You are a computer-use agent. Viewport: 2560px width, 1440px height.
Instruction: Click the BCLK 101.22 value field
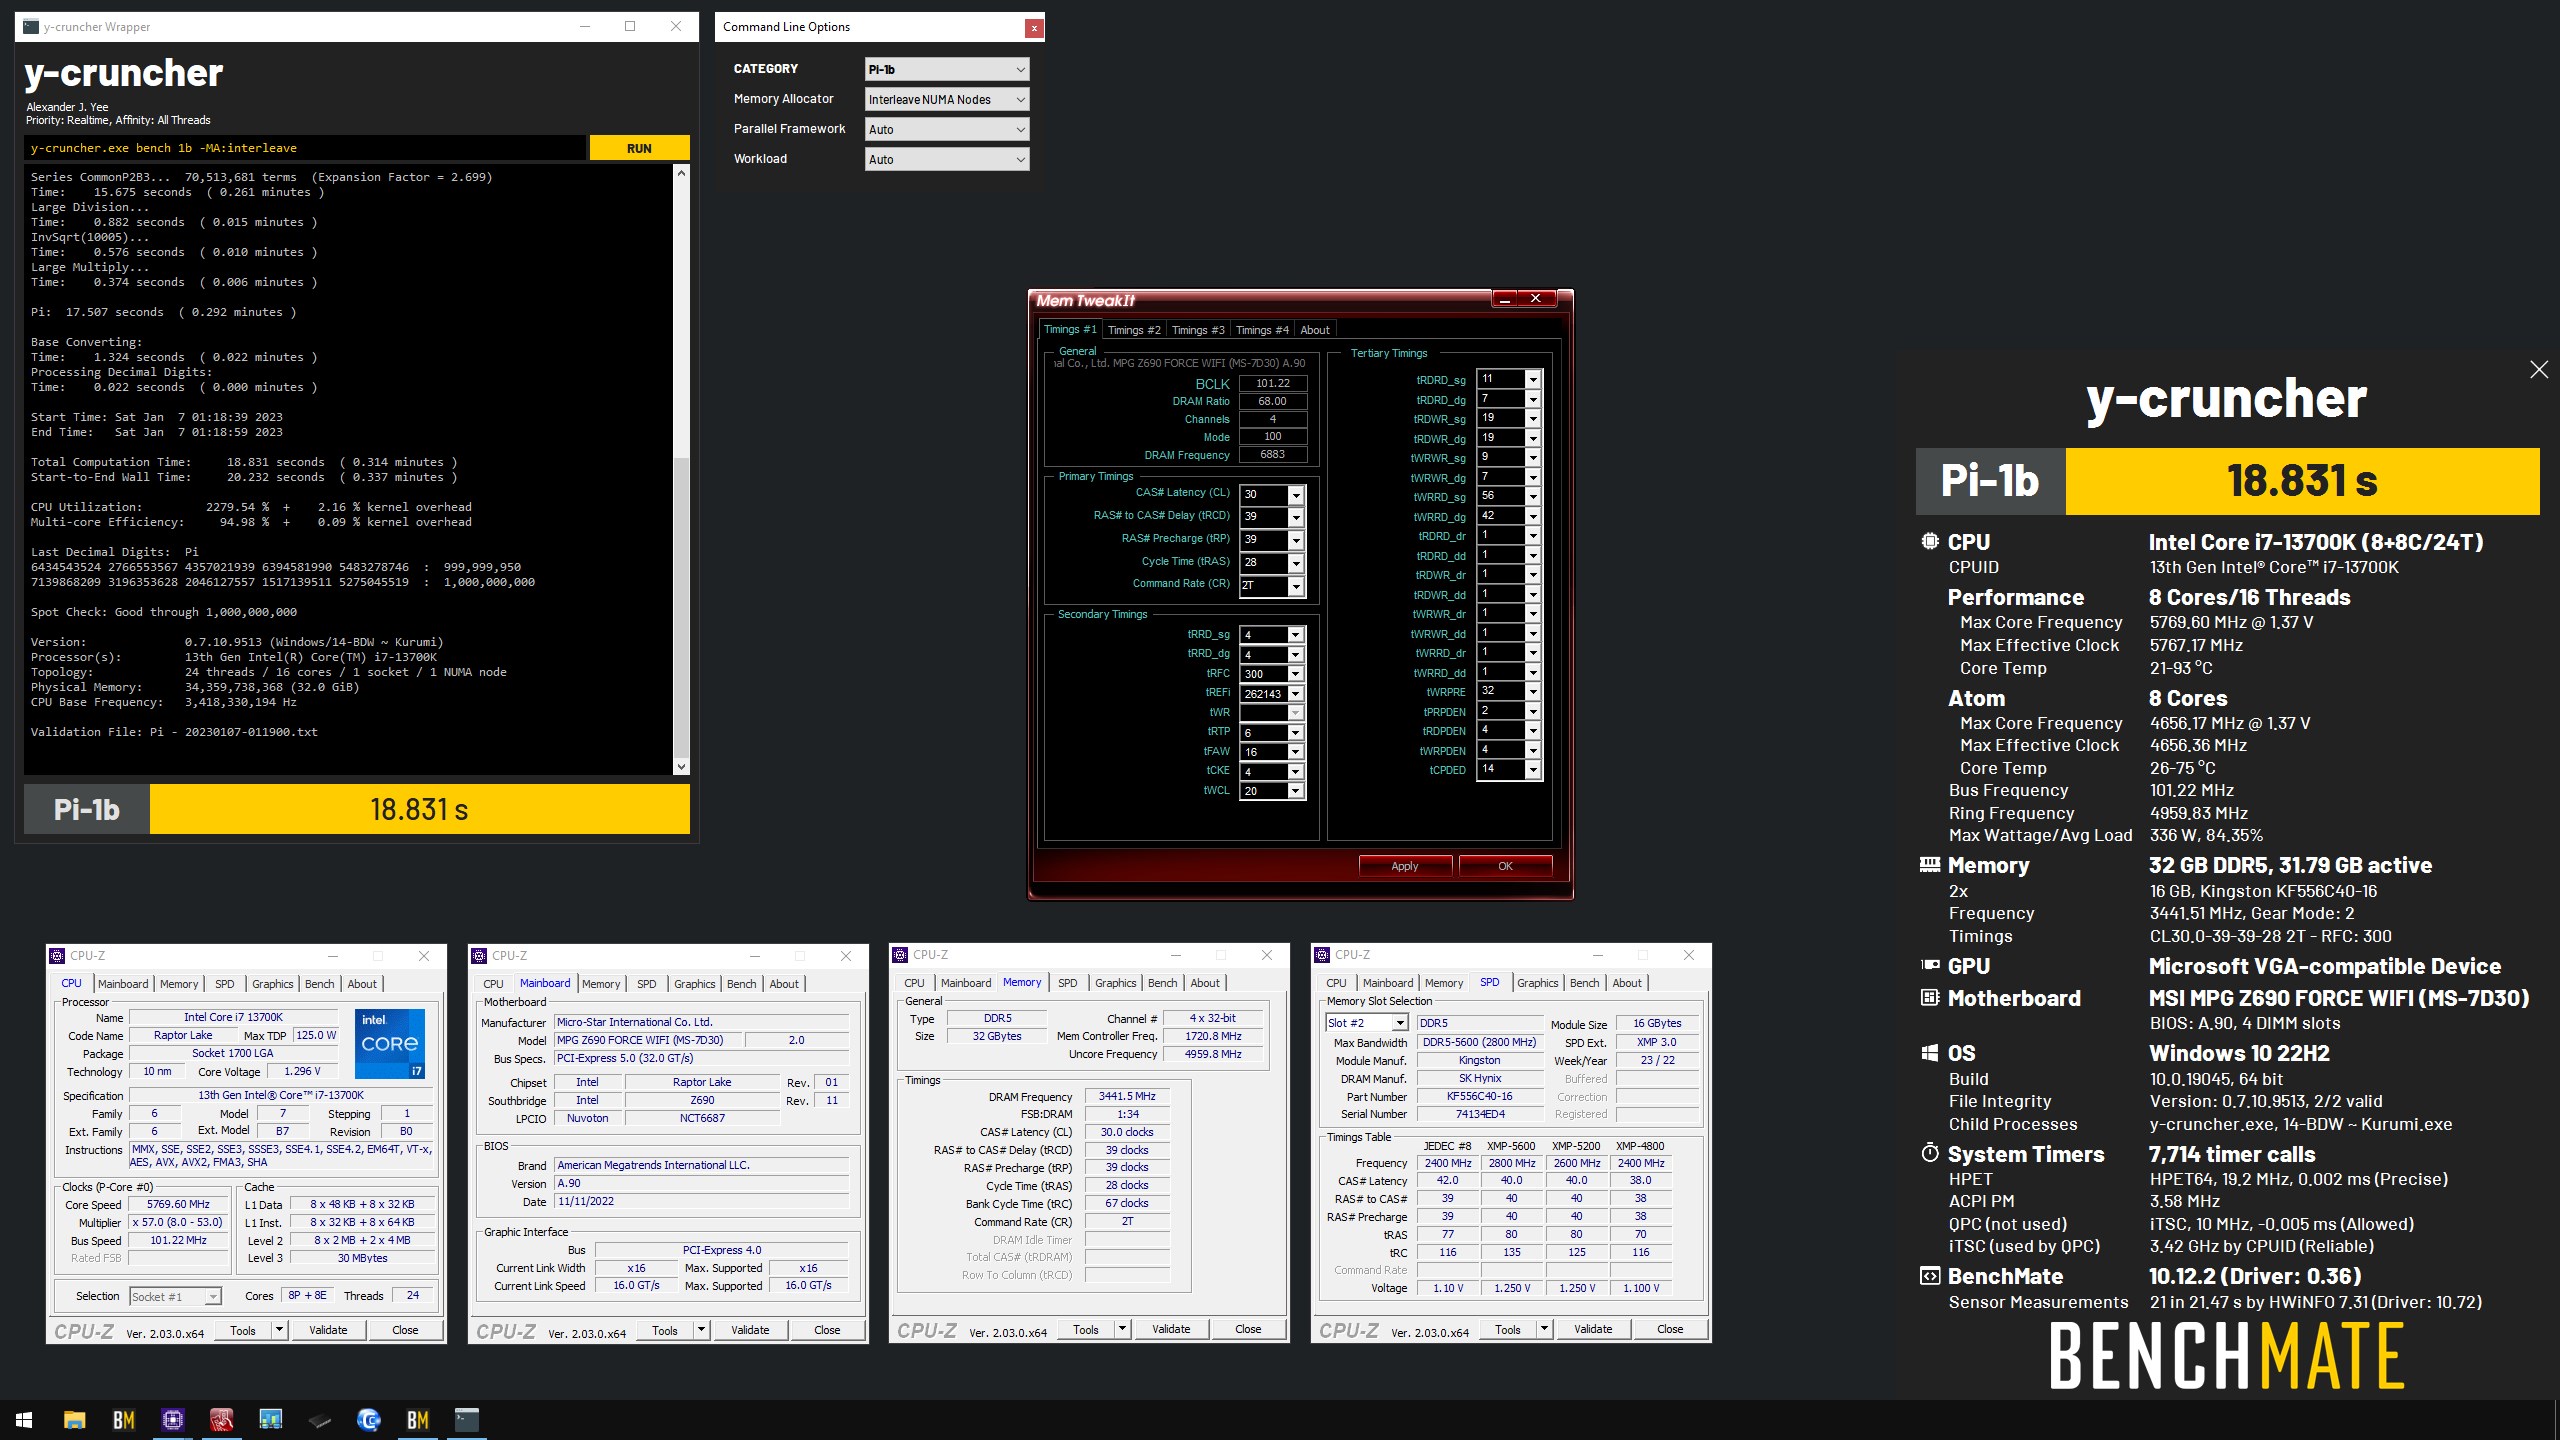tap(1272, 383)
